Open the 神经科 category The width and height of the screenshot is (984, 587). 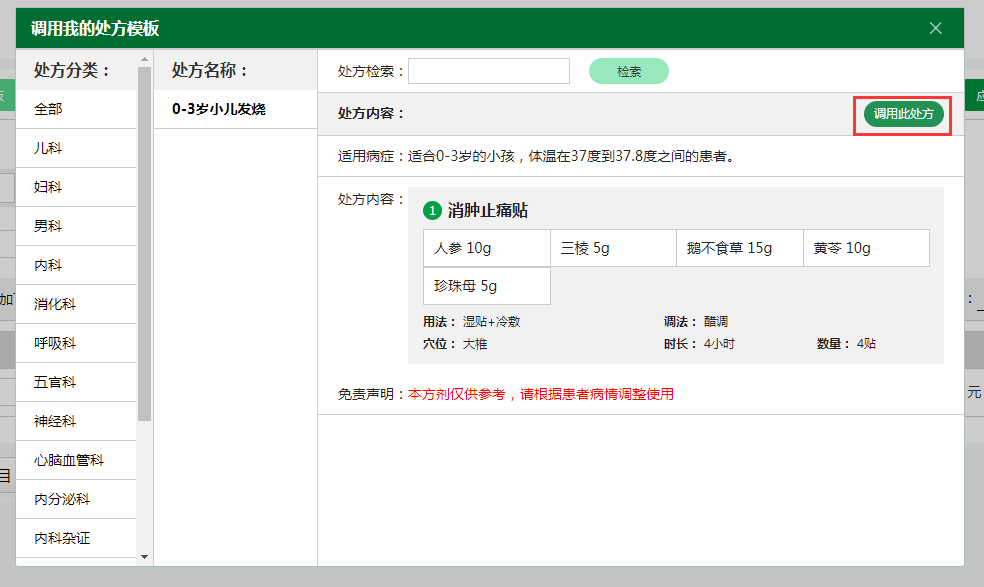[x=76, y=421]
